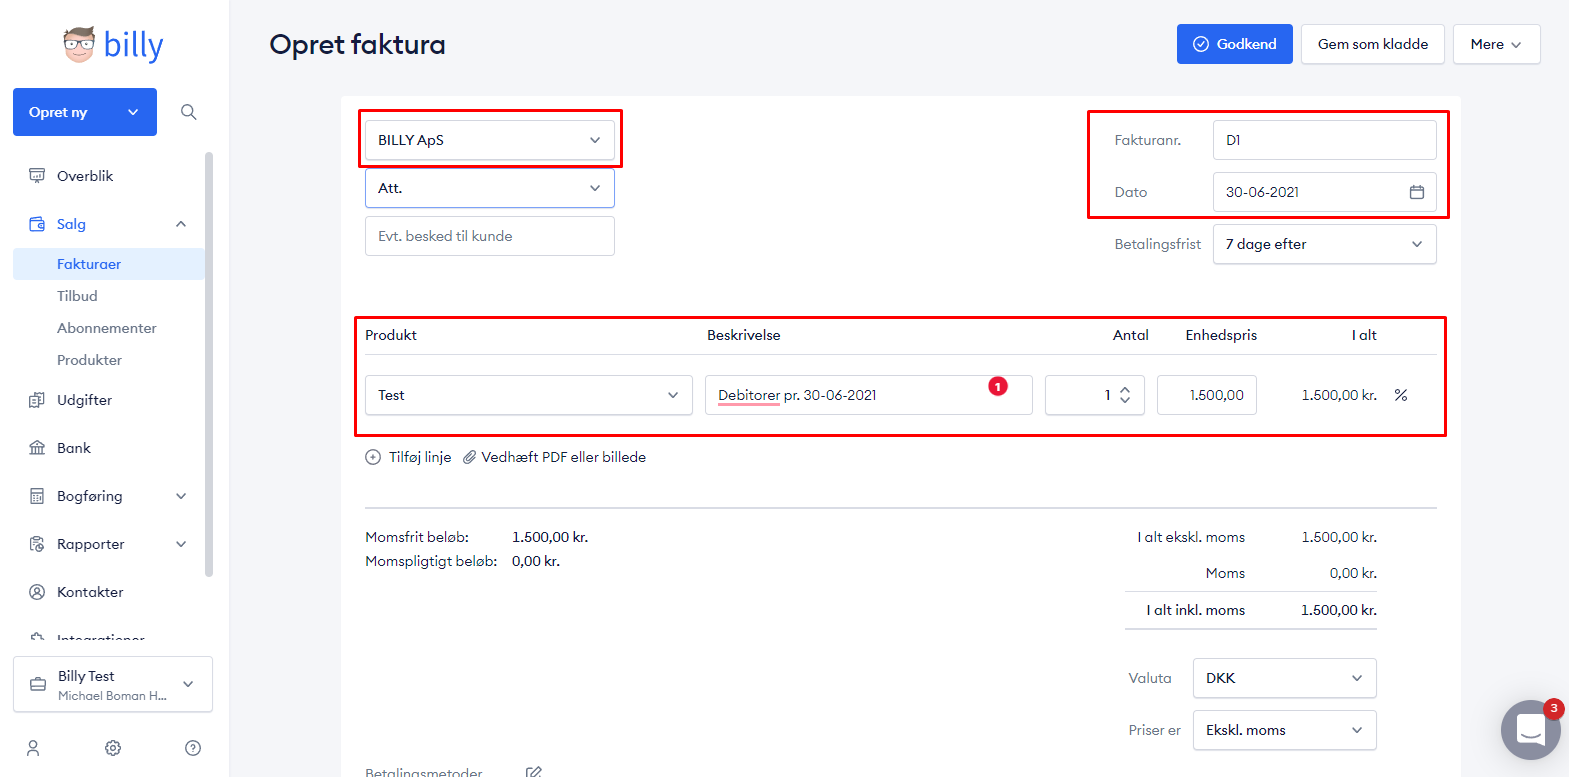Click the Kontakter person icon

37,592
